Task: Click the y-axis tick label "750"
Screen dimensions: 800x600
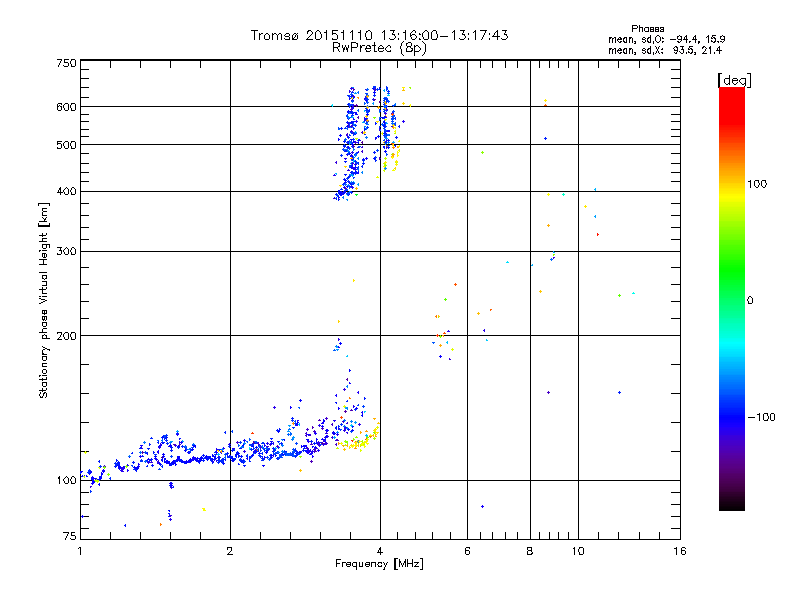Action: pos(66,63)
